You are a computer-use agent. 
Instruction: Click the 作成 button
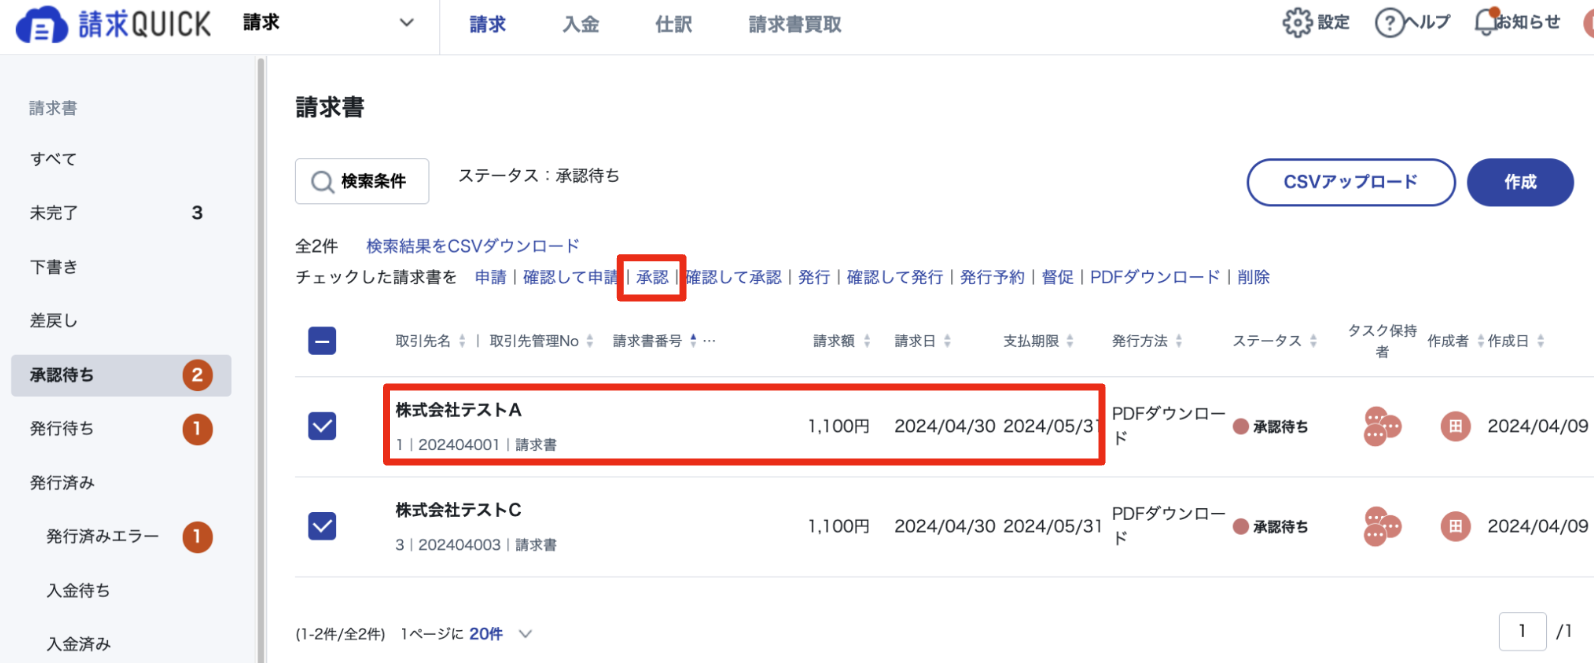[x=1520, y=182]
